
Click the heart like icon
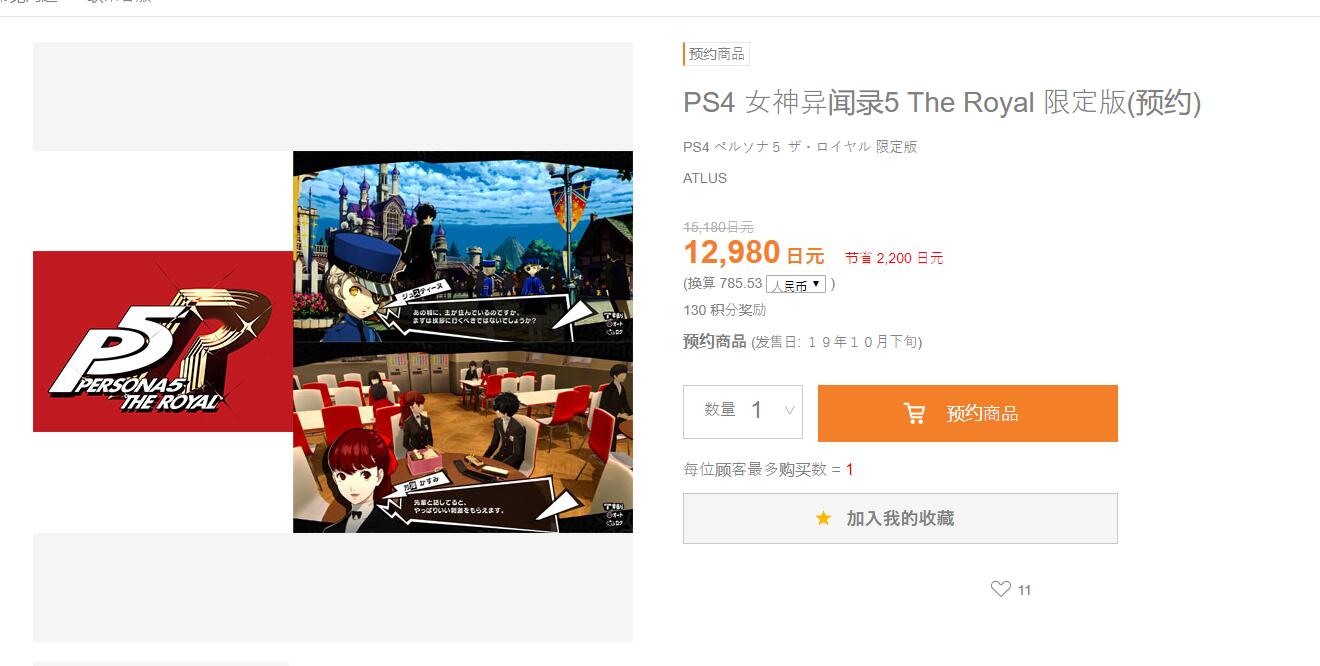1000,589
